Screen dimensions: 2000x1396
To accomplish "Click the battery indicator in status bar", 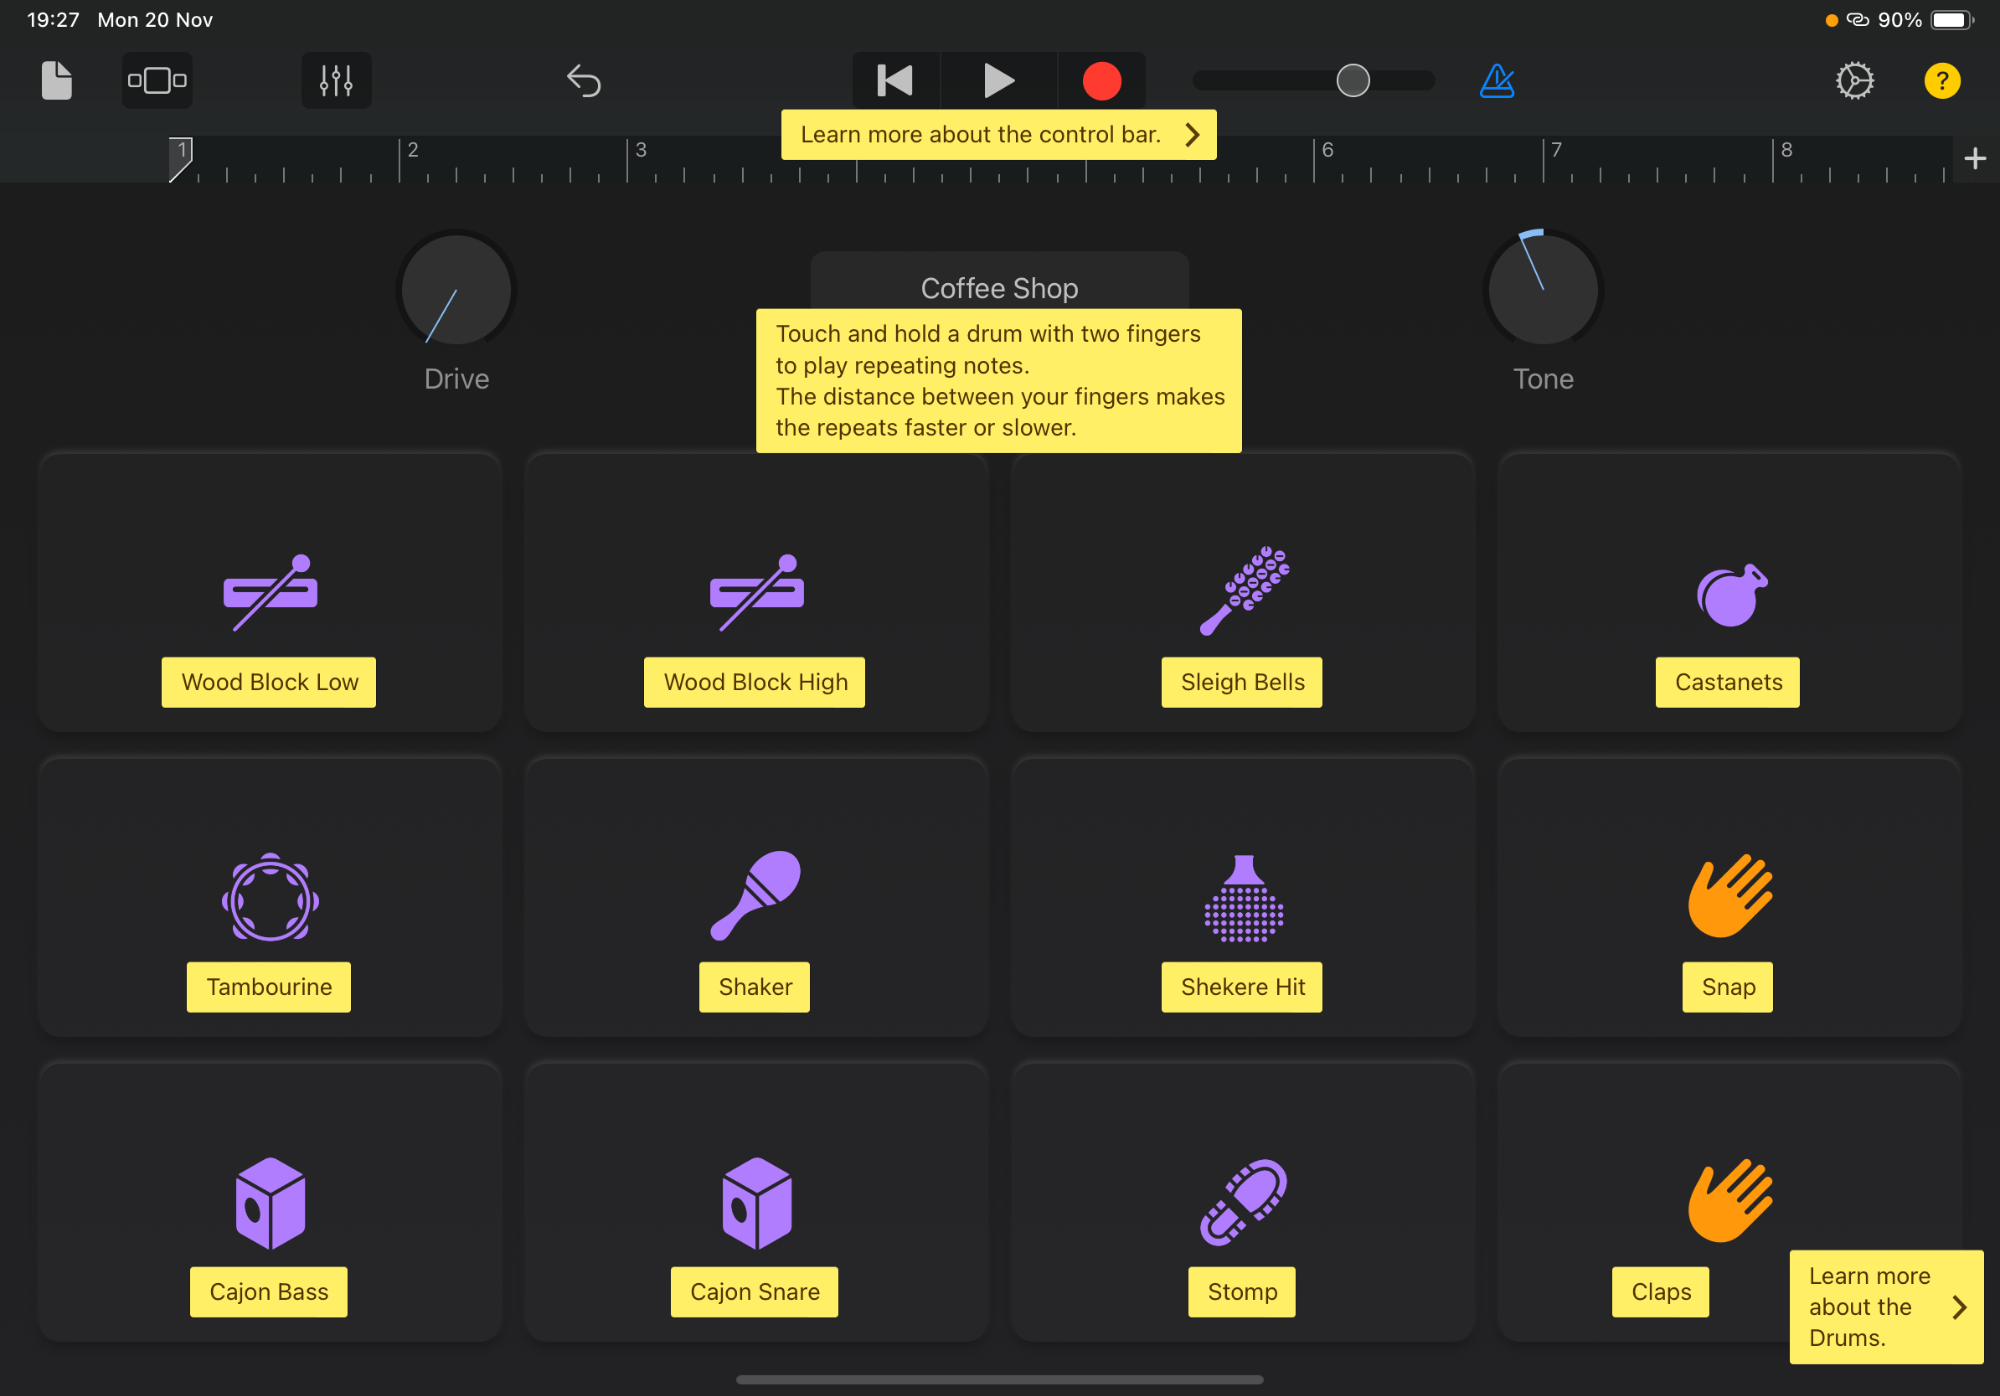I will click(1951, 20).
